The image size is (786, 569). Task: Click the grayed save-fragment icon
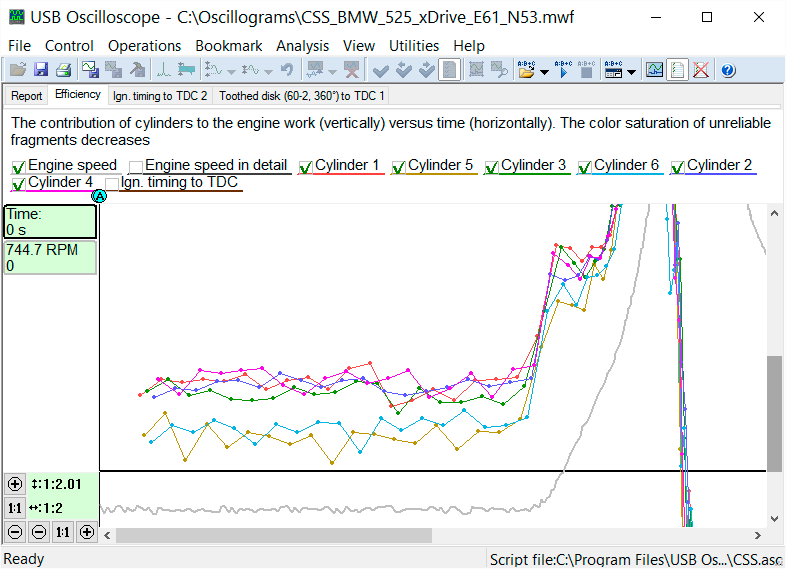(113, 70)
